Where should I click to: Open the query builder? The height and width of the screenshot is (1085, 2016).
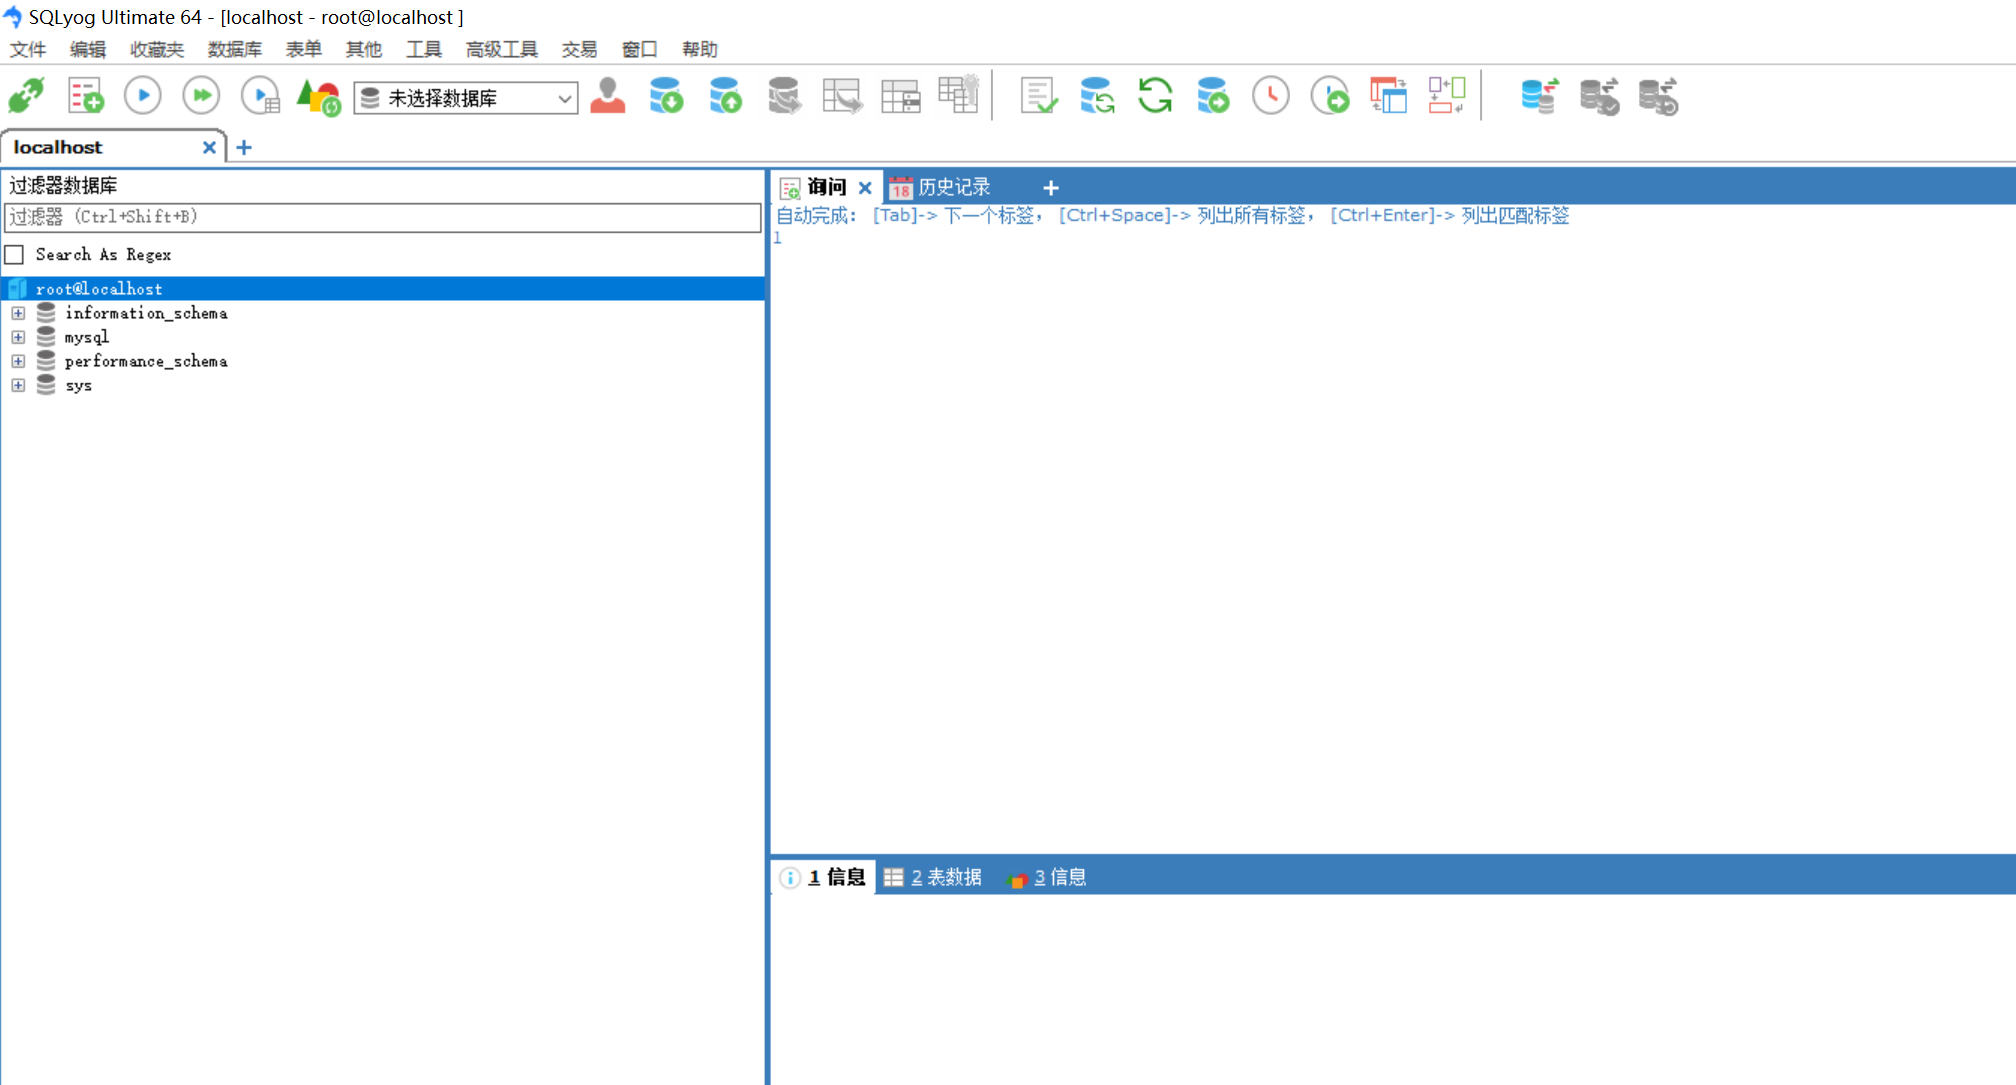[x=1389, y=95]
